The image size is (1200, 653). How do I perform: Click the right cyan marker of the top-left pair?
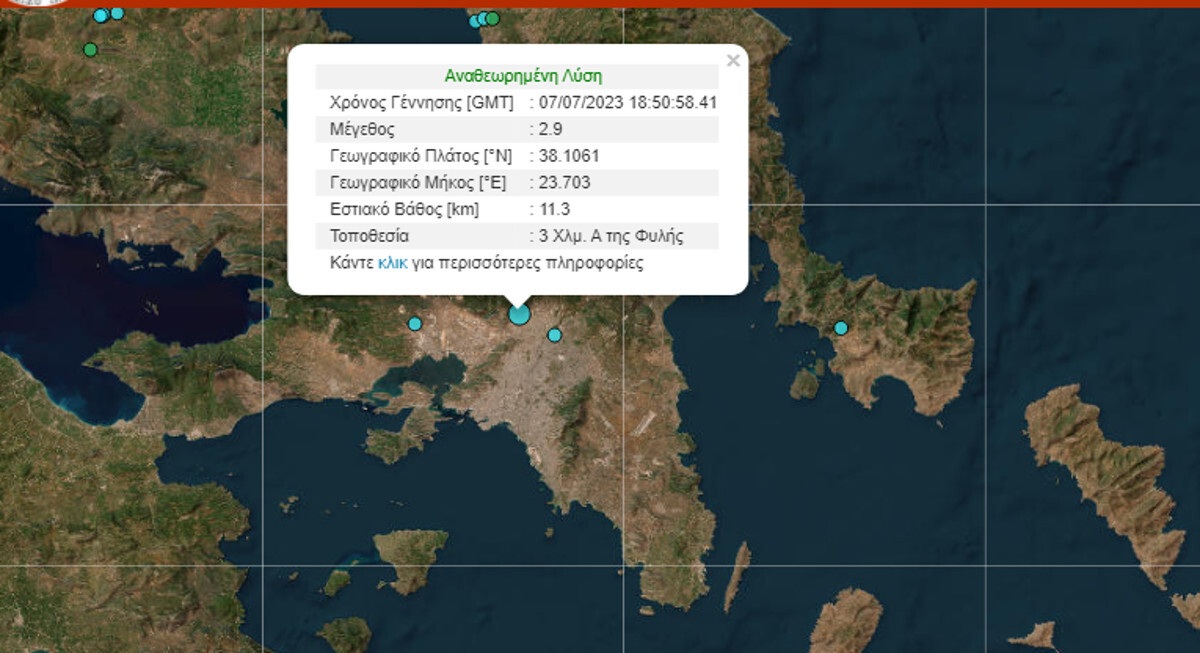[117, 13]
